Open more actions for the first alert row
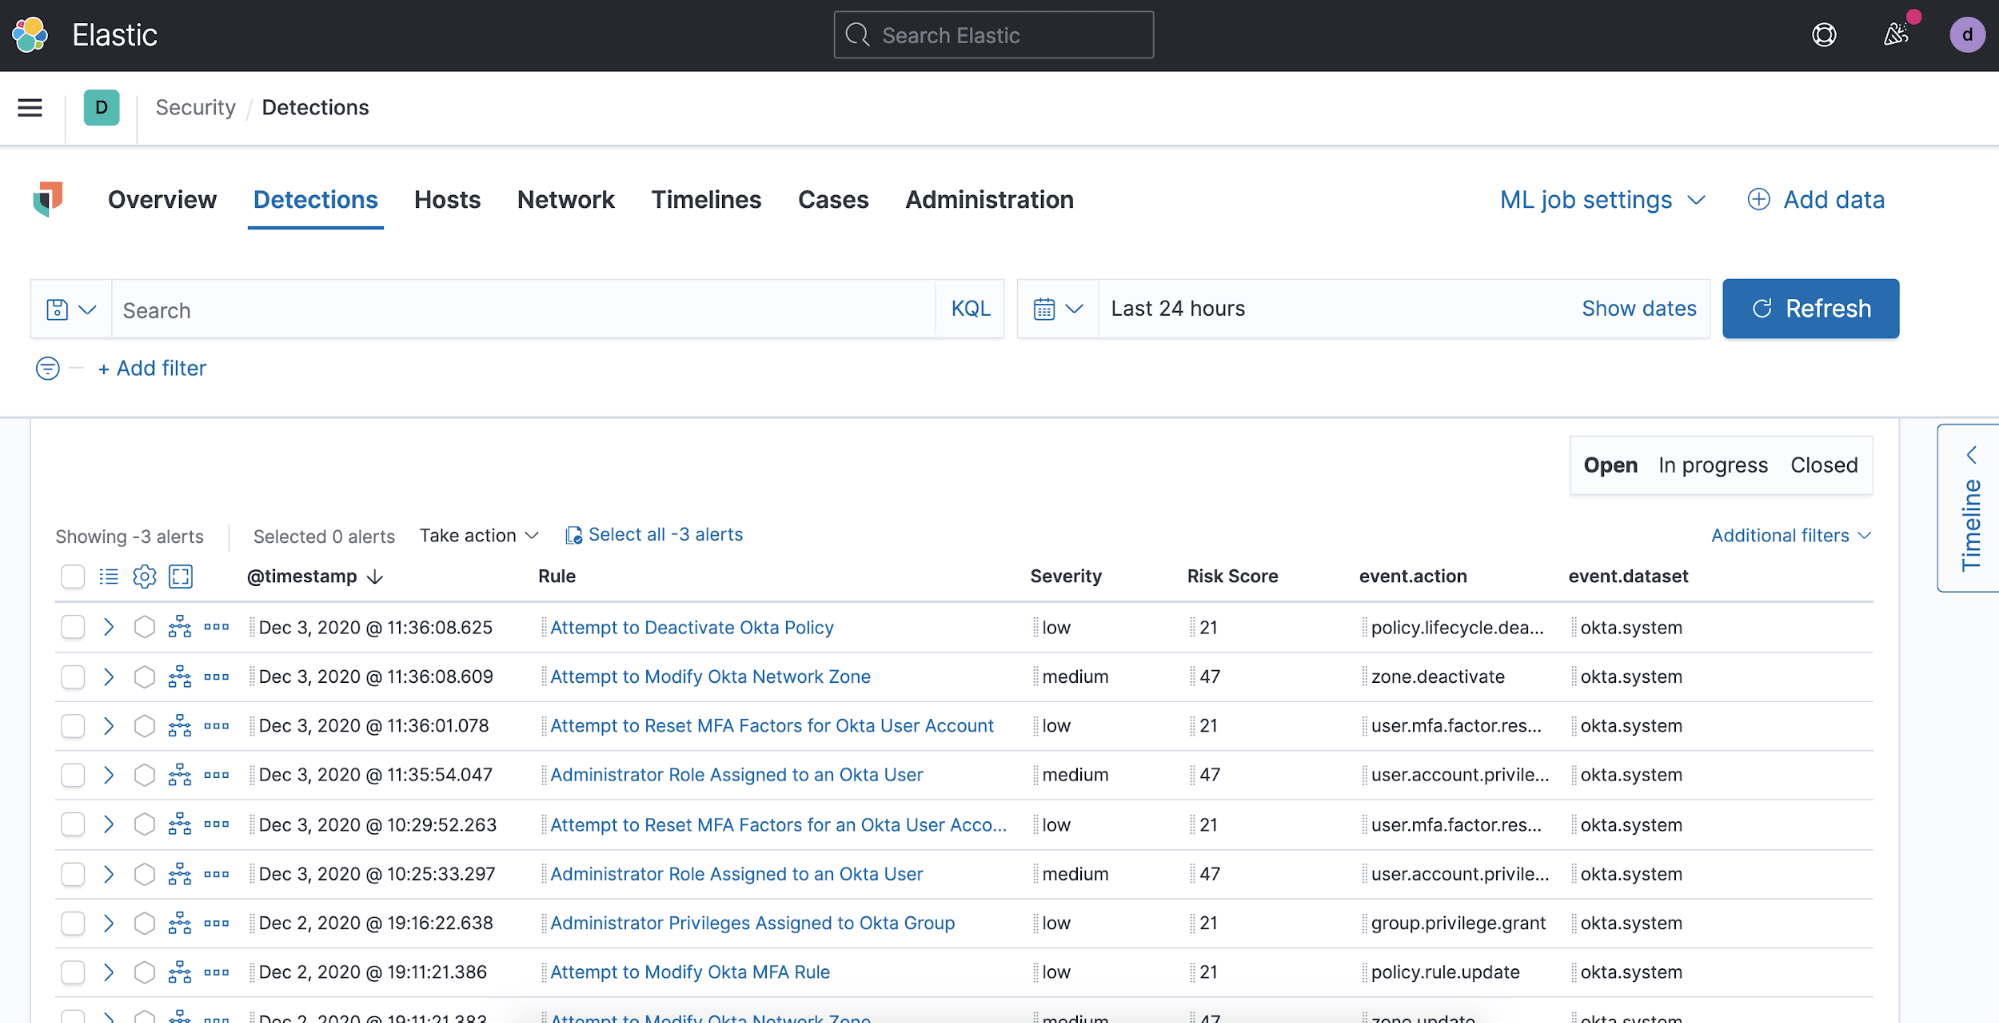The image size is (1999, 1023). (x=216, y=627)
